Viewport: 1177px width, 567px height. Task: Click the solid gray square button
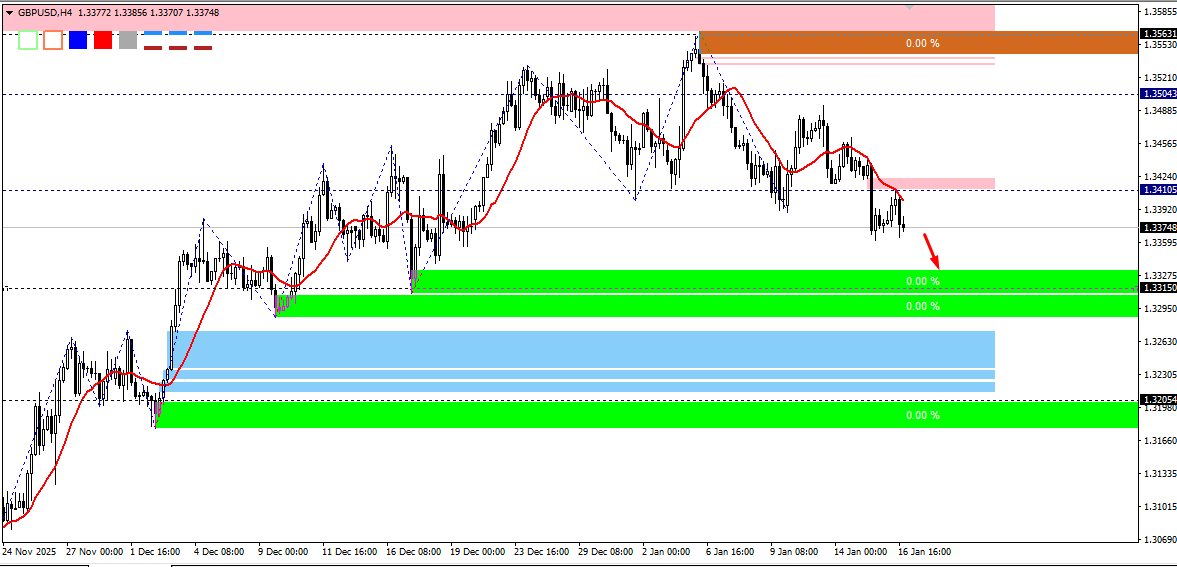[x=128, y=41]
